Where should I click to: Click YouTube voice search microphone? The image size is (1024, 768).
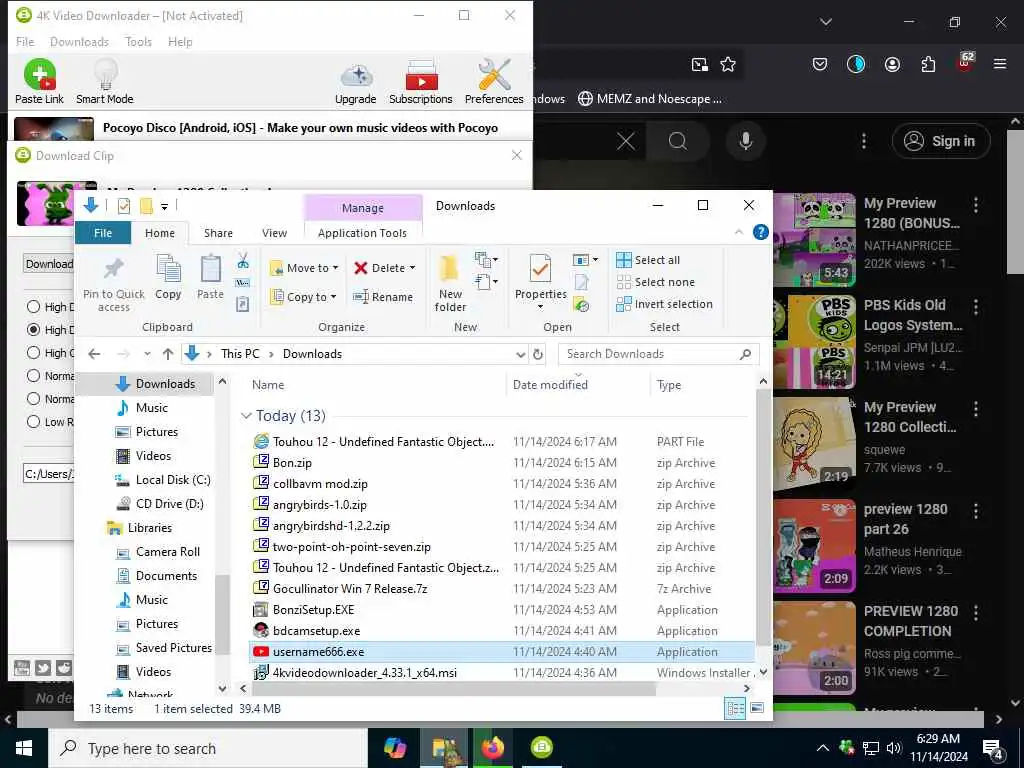745,141
